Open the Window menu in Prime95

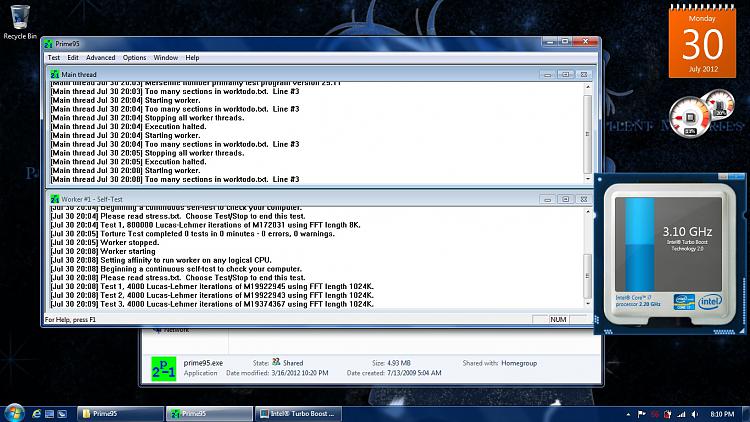(165, 57)
